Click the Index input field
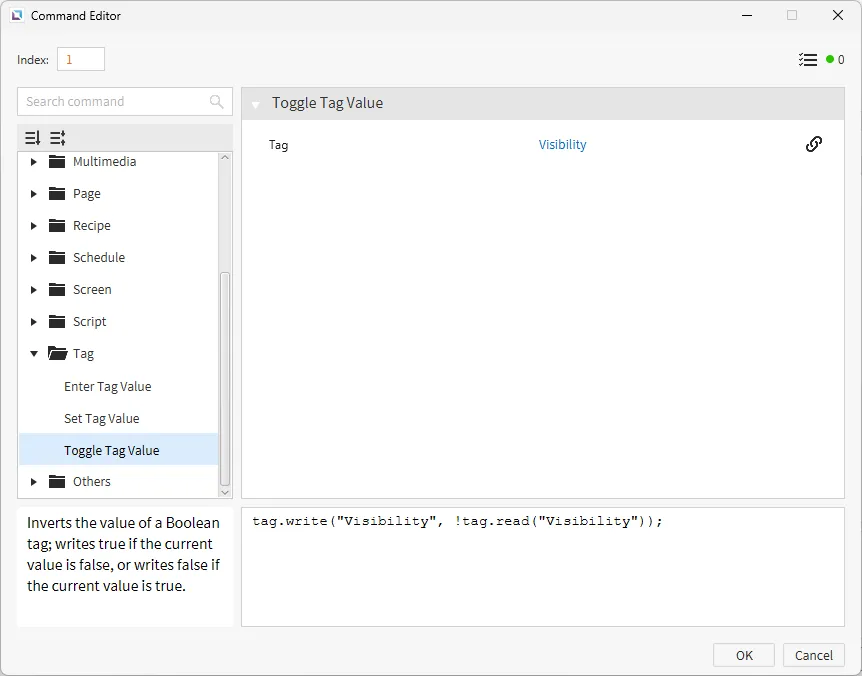This screenshot has width=862, height=676. (80, 60)
